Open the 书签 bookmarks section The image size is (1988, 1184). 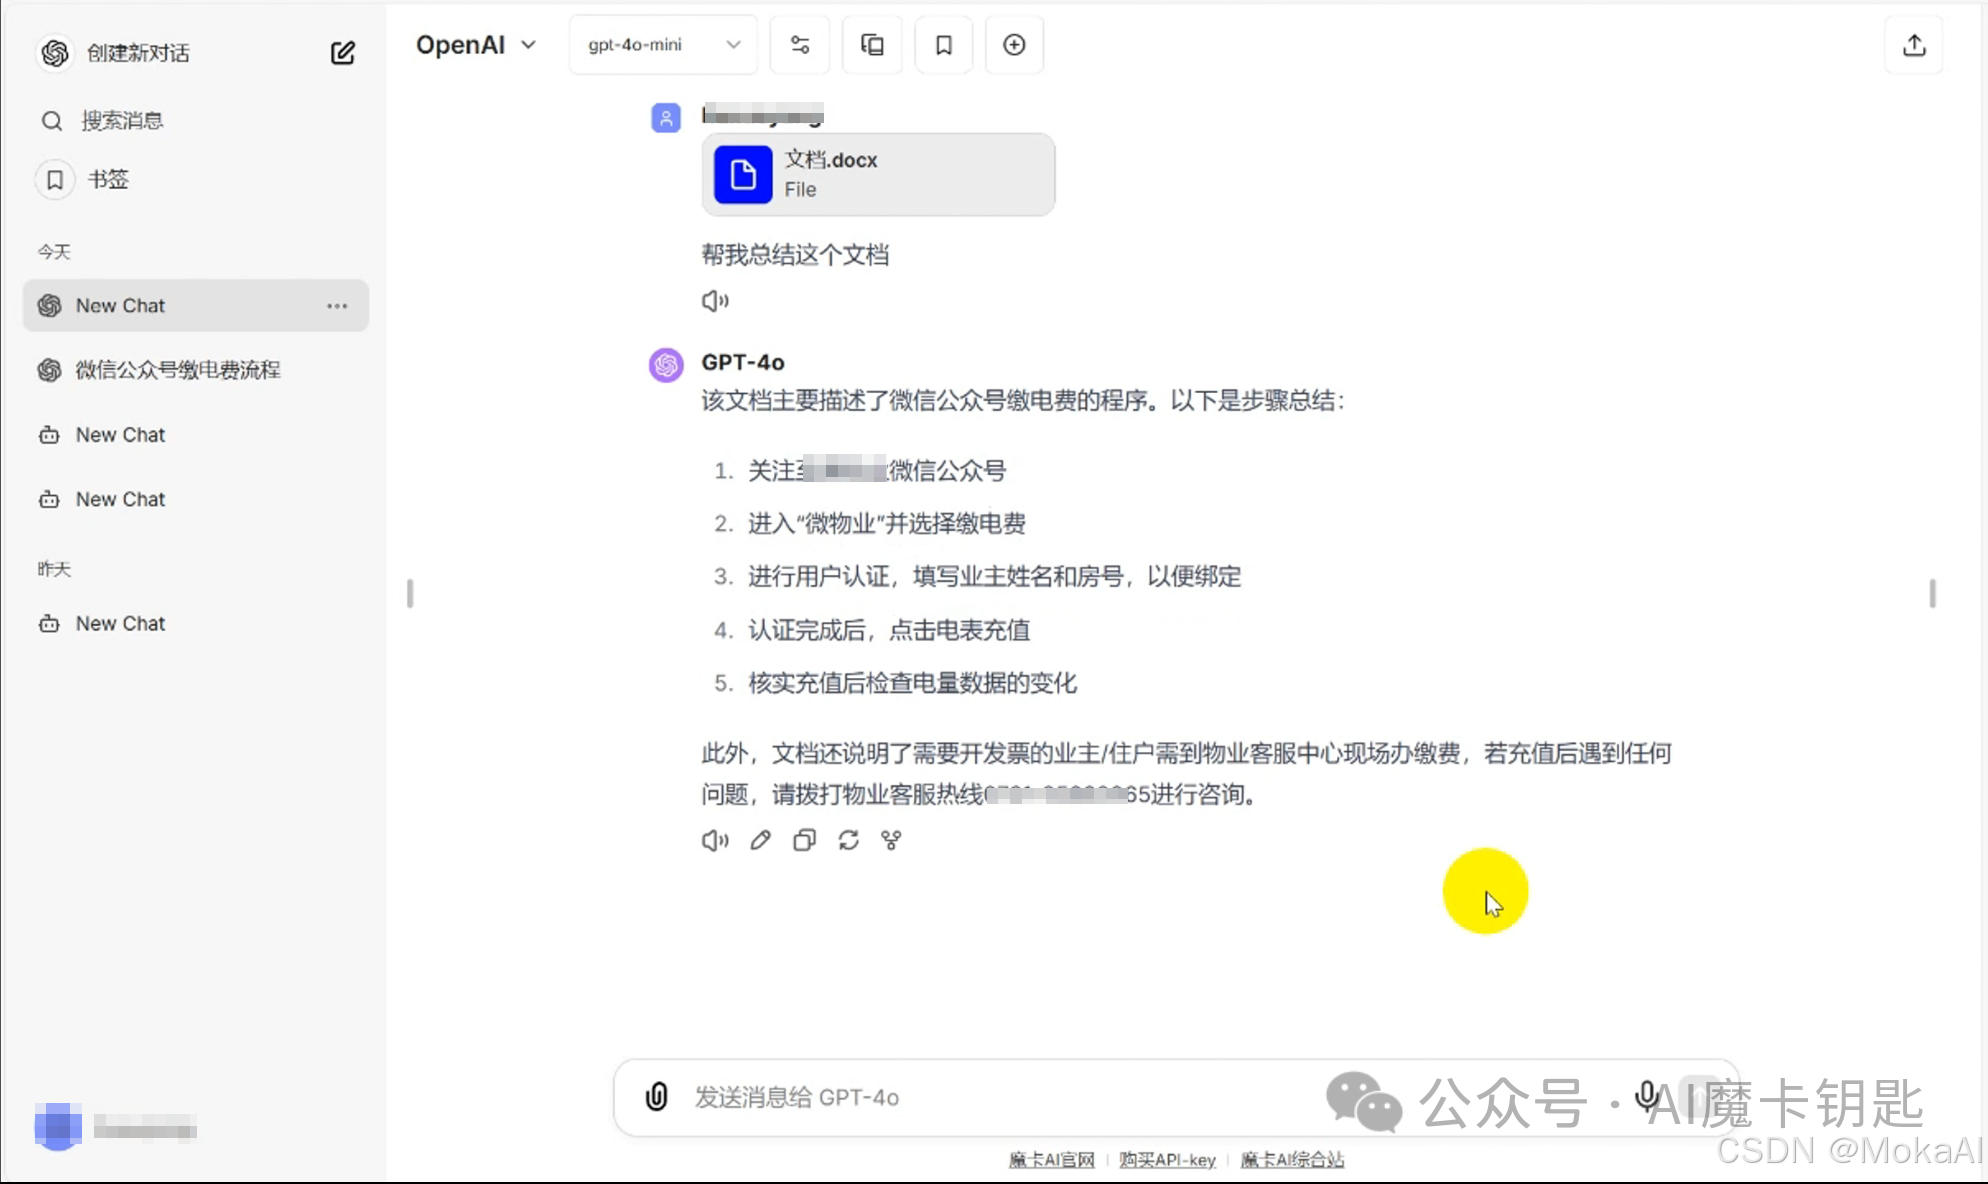(107, 180)
